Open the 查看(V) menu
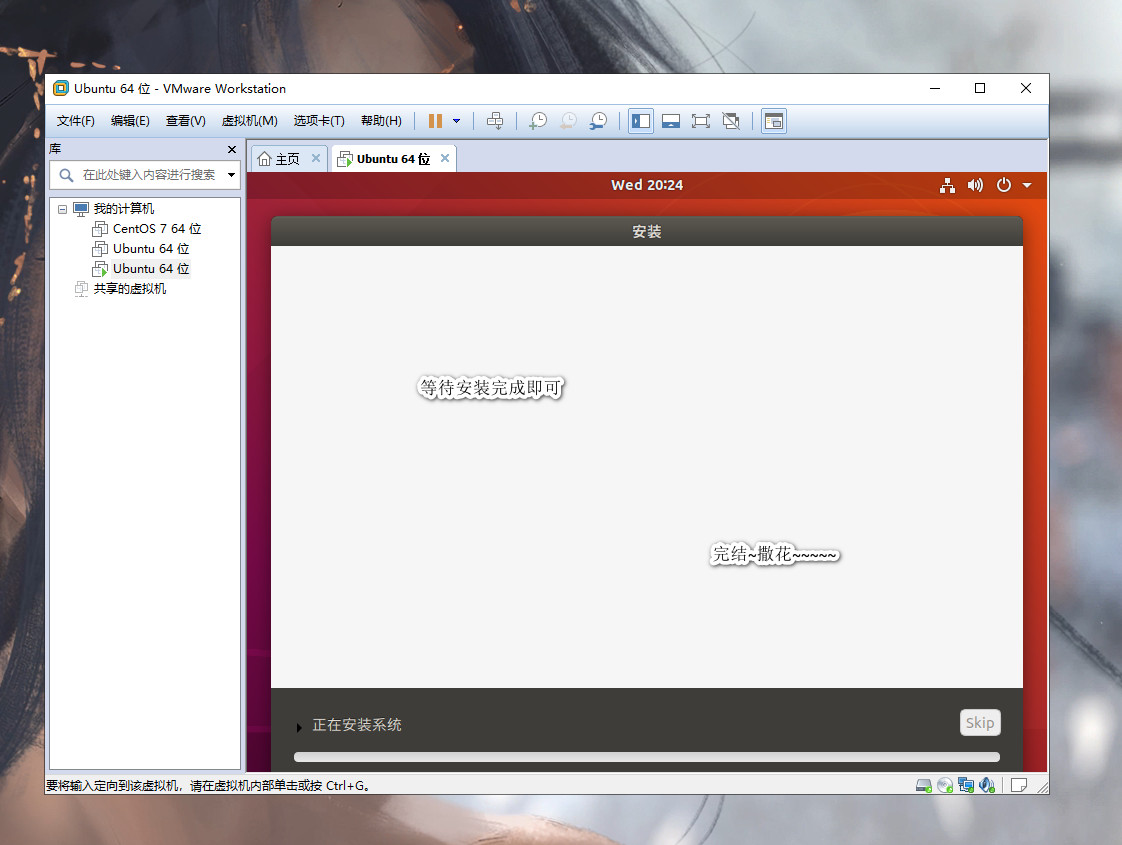The height and width of the screenshot is (845, 1122). point(185,121)
